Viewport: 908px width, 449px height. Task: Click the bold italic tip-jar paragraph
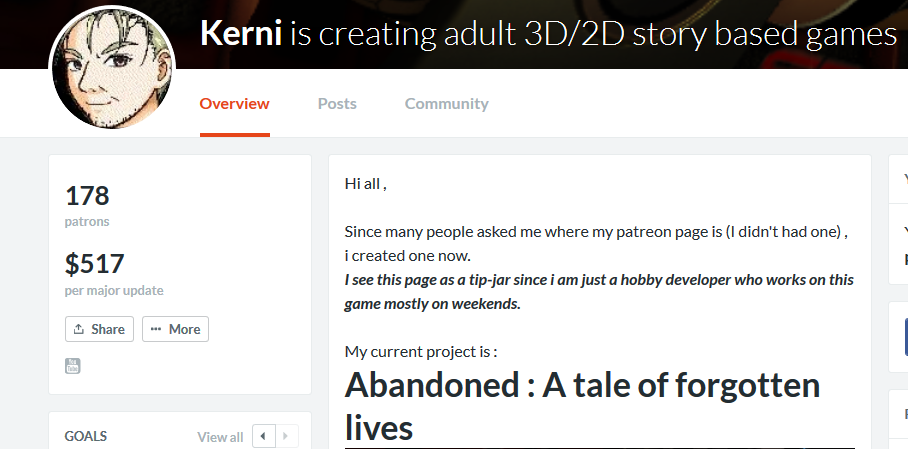click(599, 291)
